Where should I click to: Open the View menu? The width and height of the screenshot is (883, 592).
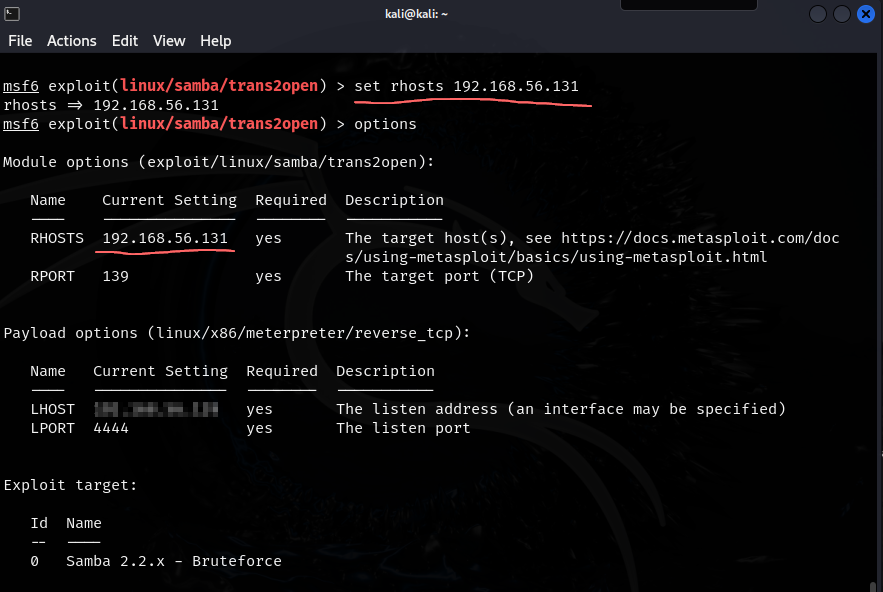[169, 41]
